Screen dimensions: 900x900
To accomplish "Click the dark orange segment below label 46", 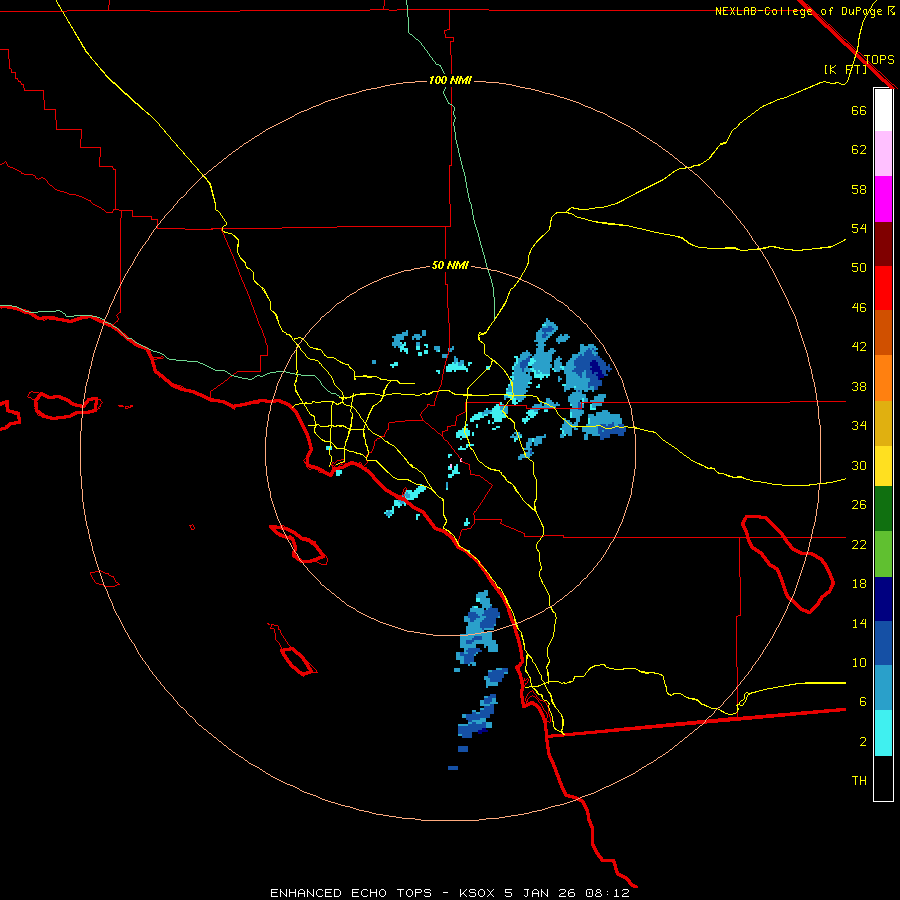I will 883,332.
